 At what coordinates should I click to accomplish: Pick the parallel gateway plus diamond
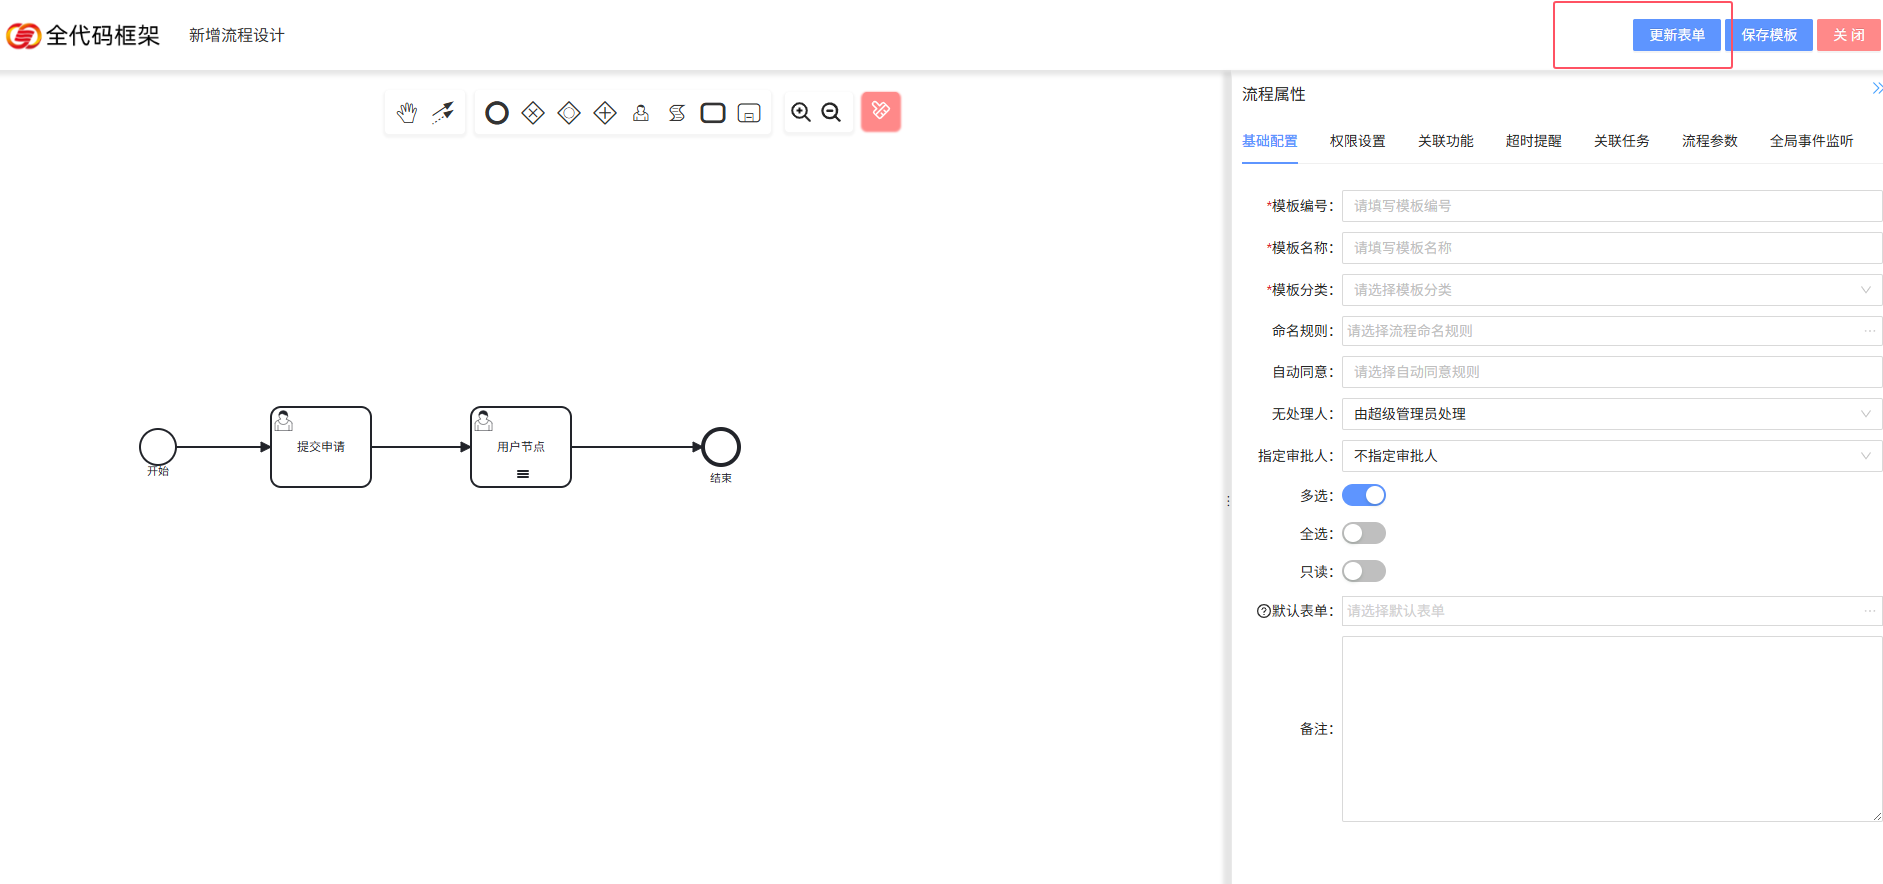point(605,113)
